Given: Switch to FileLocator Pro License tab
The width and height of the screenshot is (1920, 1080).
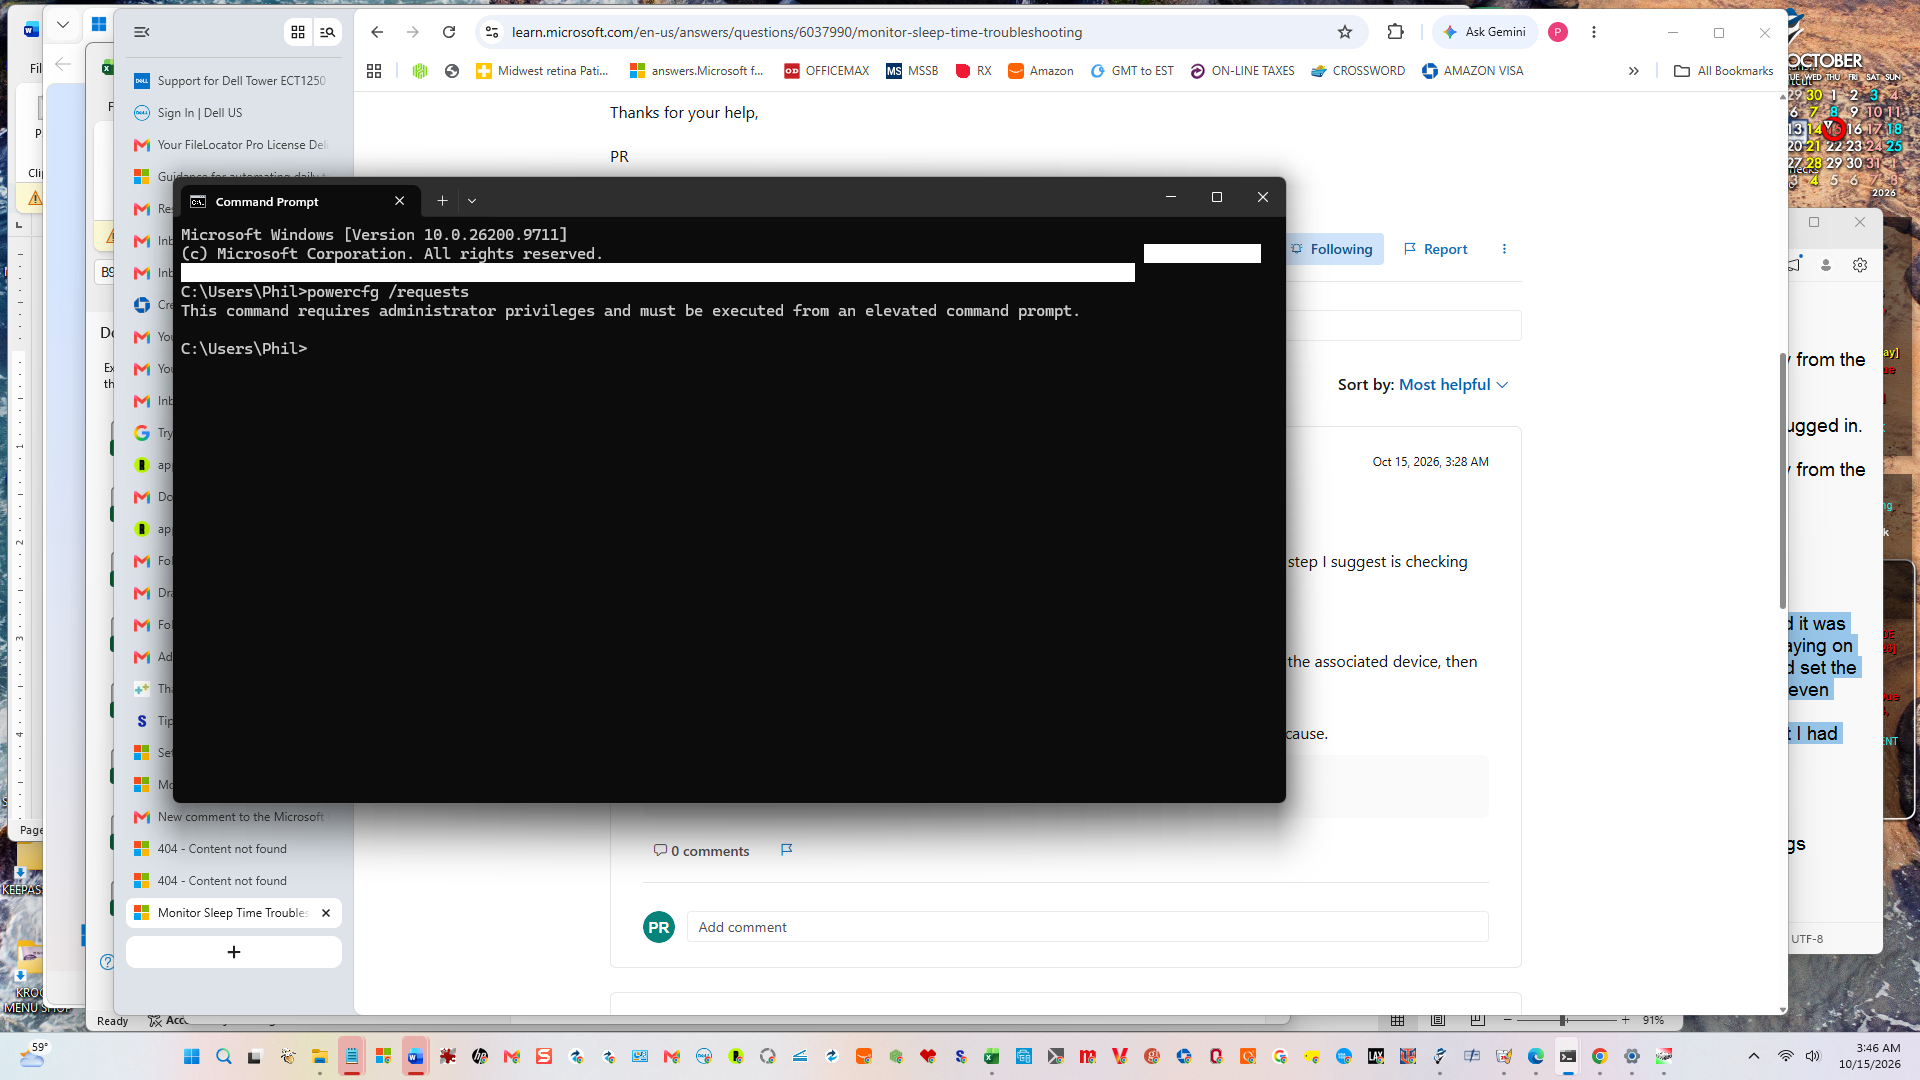Looking at the screenshot, I should coord(234,145).
